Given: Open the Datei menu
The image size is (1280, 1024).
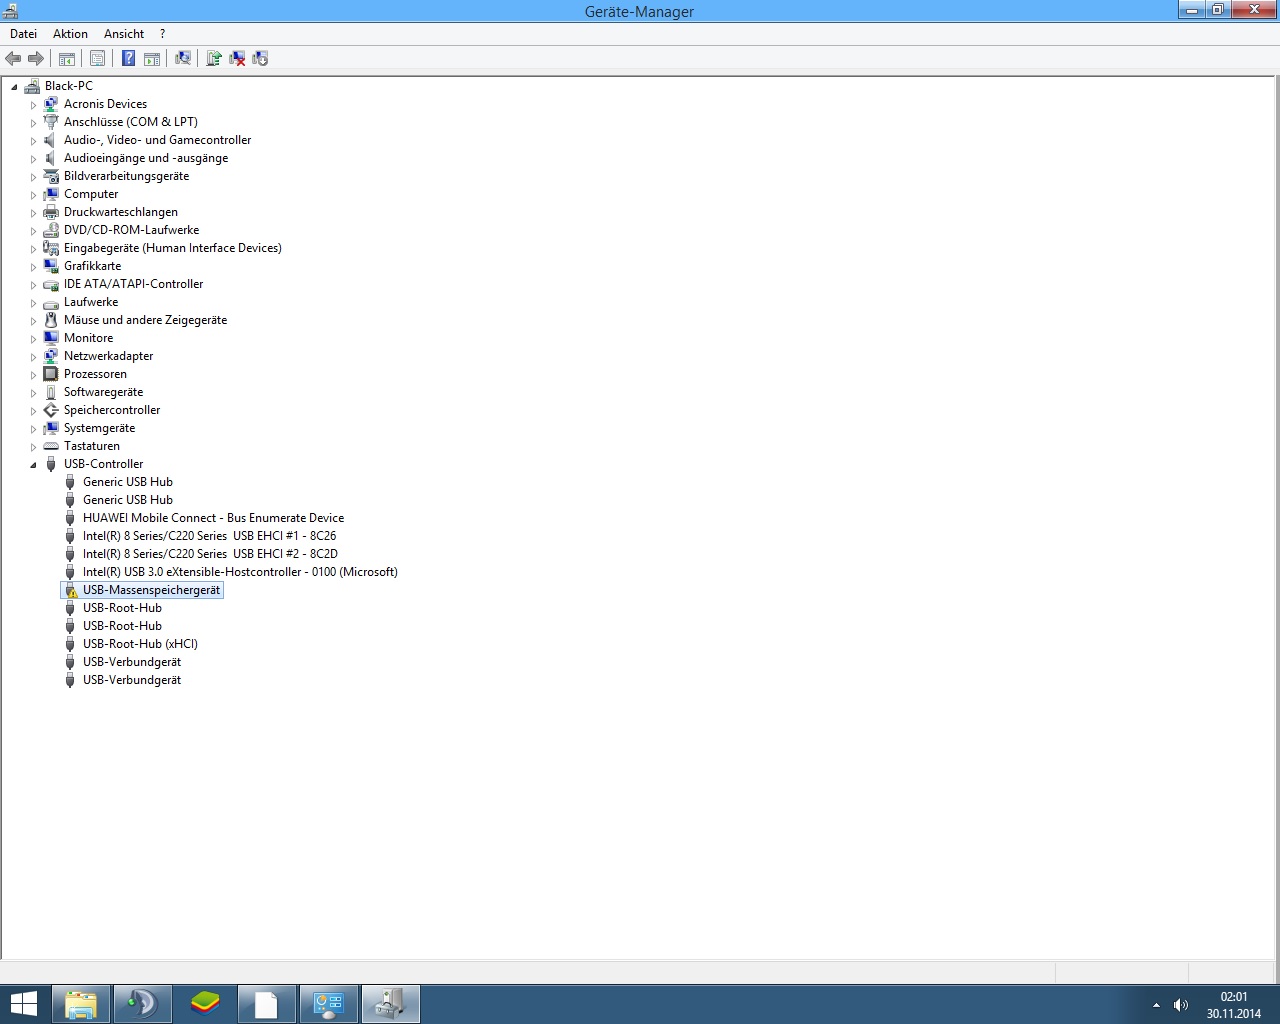Looking at the screenshot, I should coord(23,34).
